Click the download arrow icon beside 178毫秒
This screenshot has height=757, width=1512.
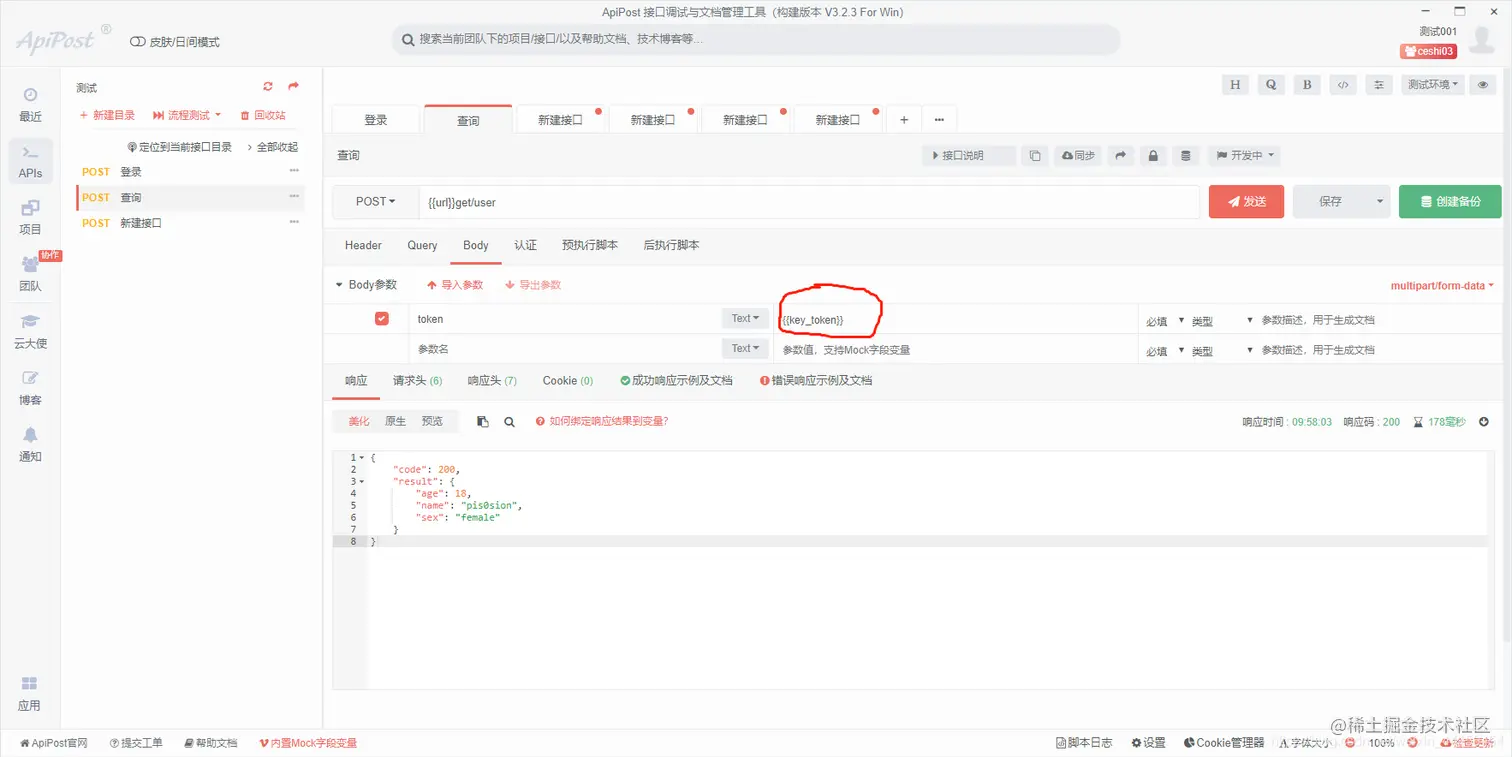point(1484,422)
